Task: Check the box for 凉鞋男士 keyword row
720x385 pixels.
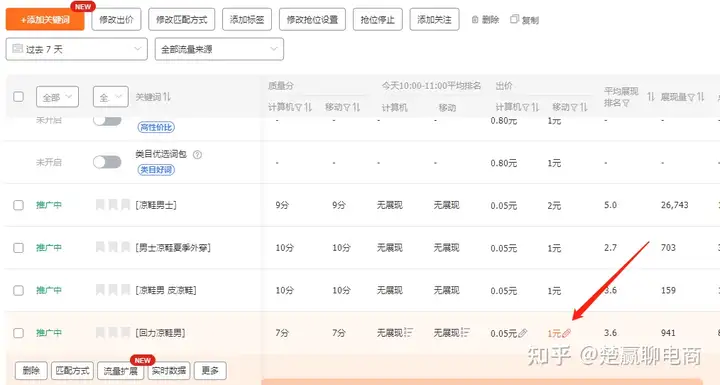Action: click(x=18, y=205)
